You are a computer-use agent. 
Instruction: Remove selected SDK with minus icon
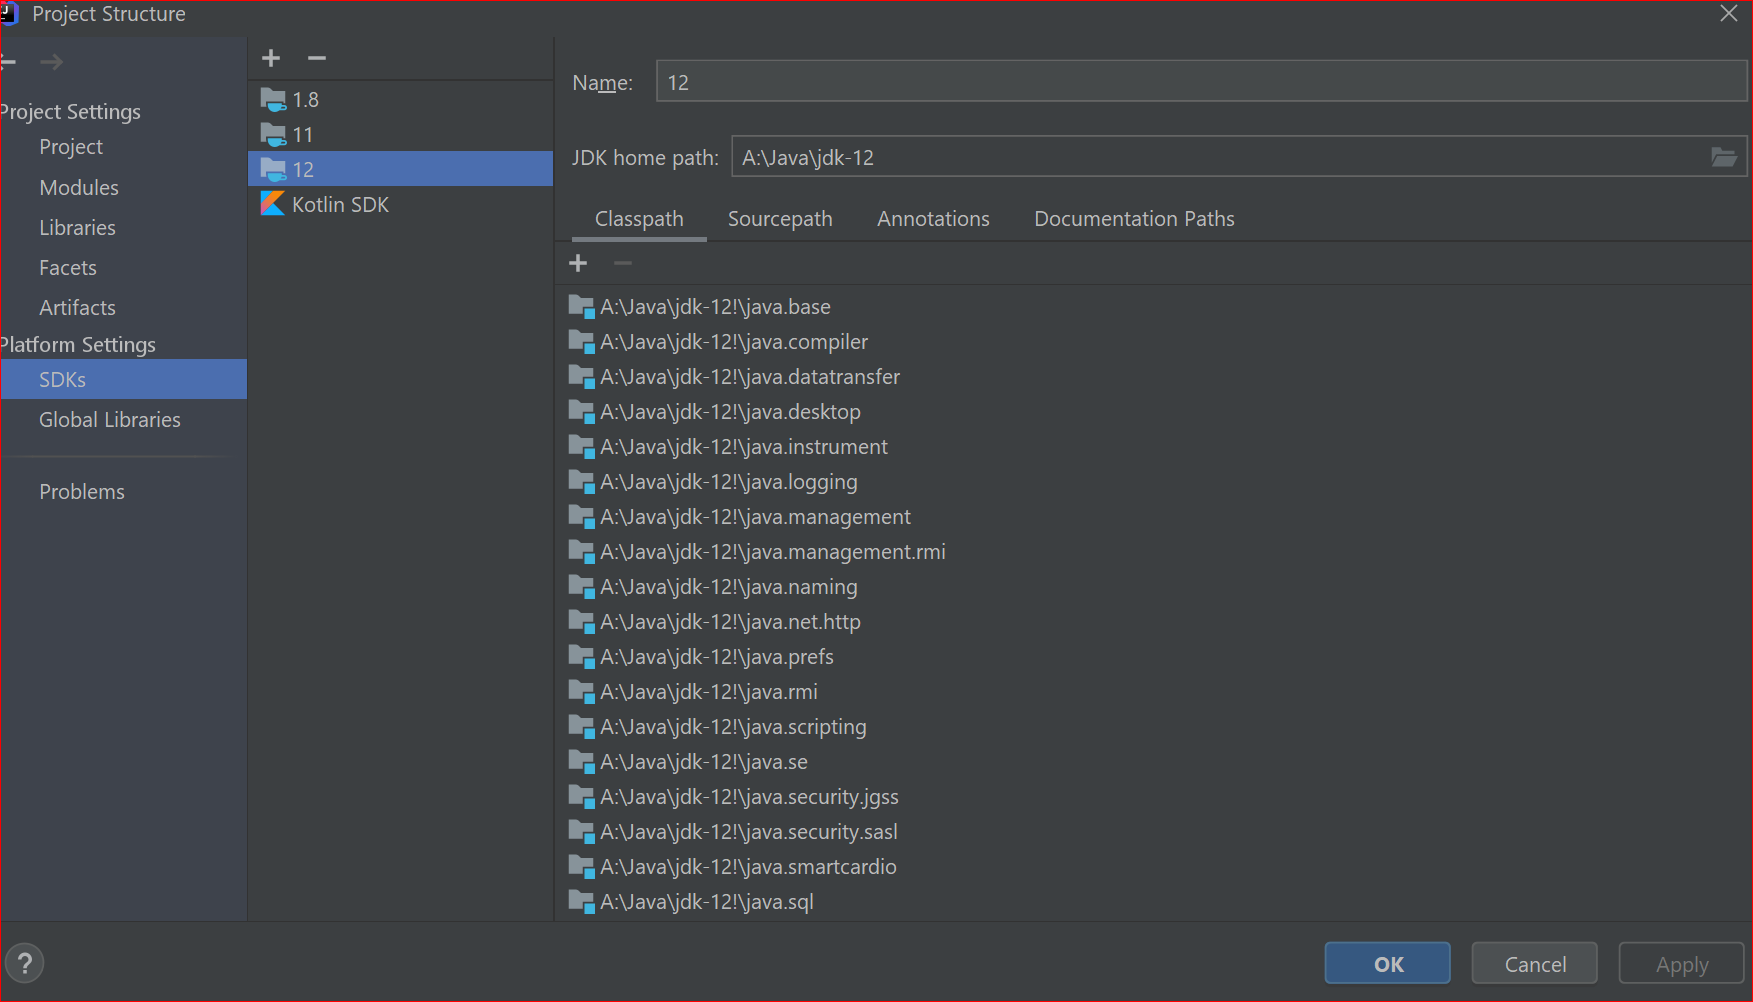click(317, 59)
